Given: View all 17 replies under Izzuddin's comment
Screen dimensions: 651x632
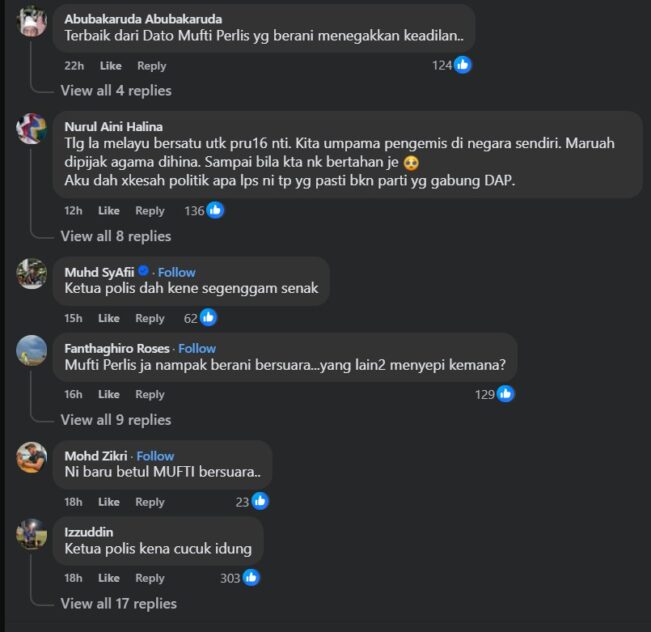Looking at the screenshot, I should coord(119,603).
